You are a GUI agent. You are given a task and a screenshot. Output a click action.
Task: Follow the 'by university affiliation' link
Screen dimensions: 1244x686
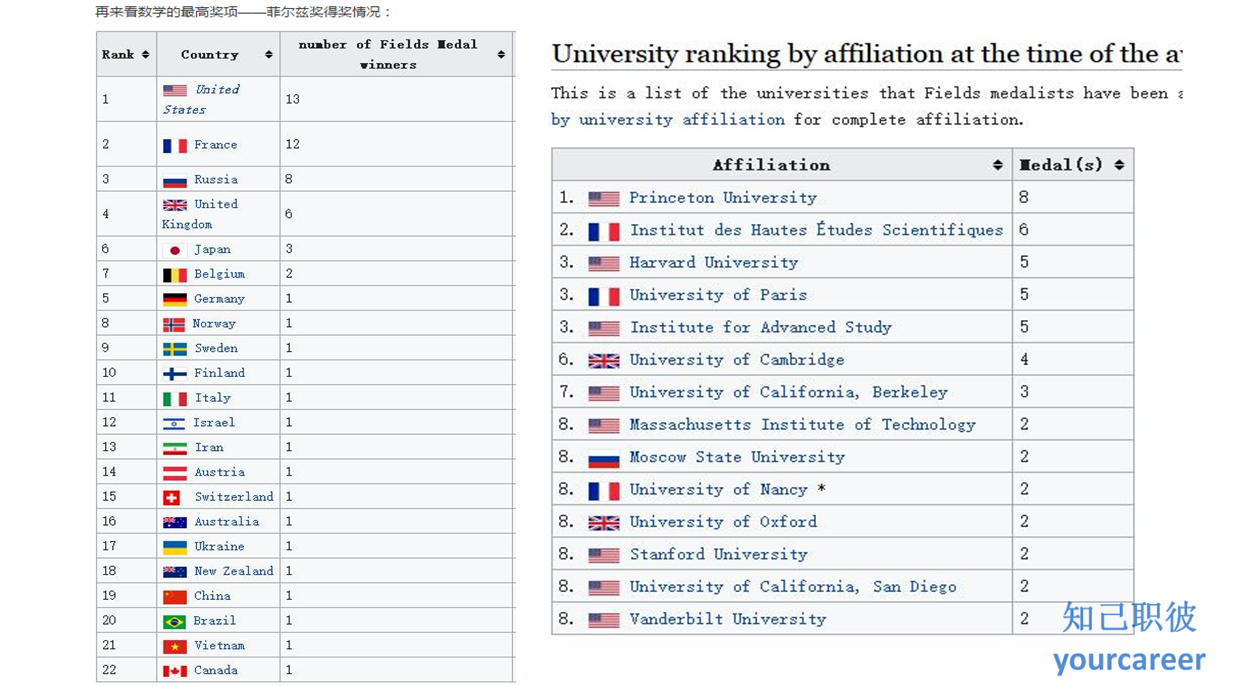pos(668,119)
